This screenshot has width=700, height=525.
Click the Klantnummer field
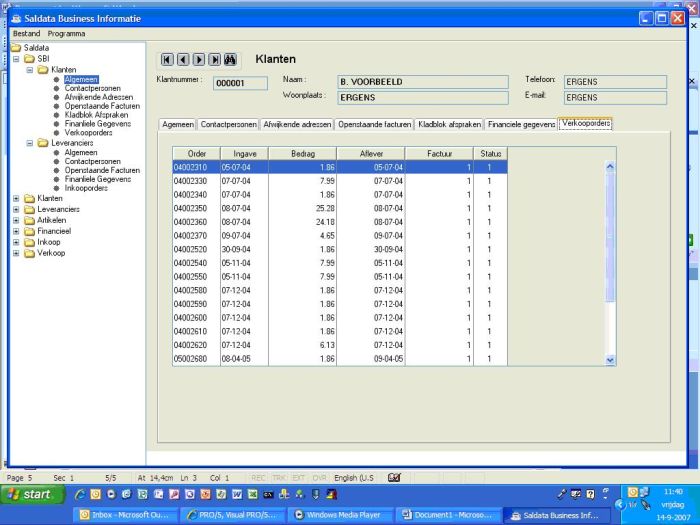pyautogui.click(x=240, y=83)
